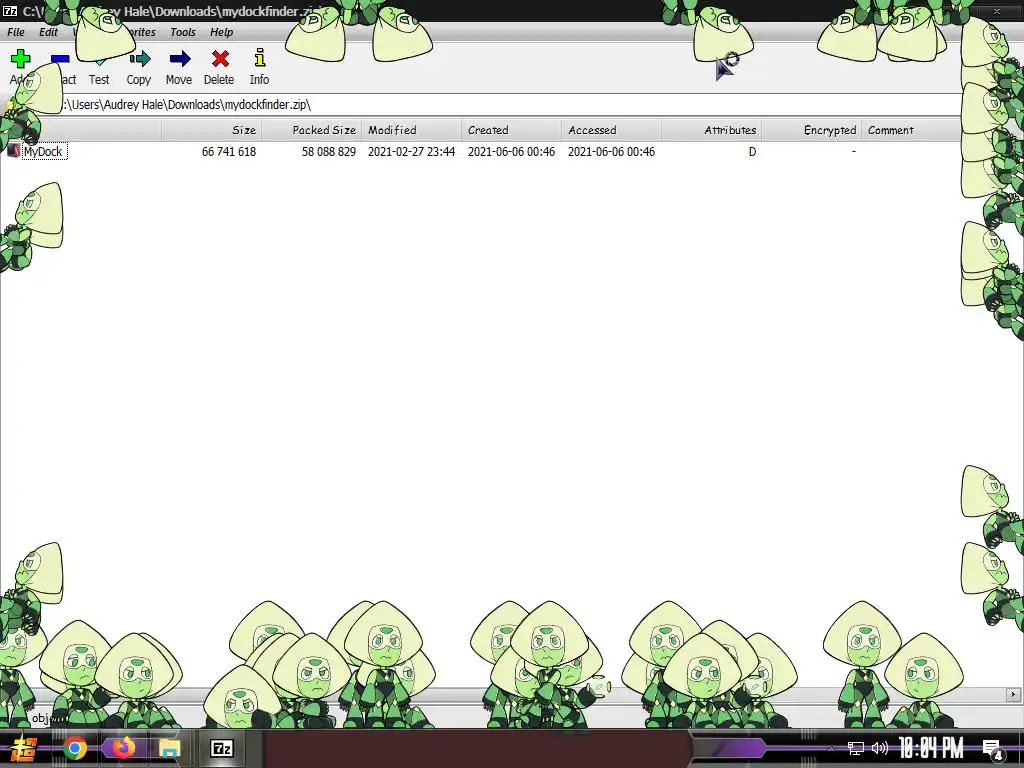
Task: Click the 7z icon in the title bar
Action: tap(10, 11)
